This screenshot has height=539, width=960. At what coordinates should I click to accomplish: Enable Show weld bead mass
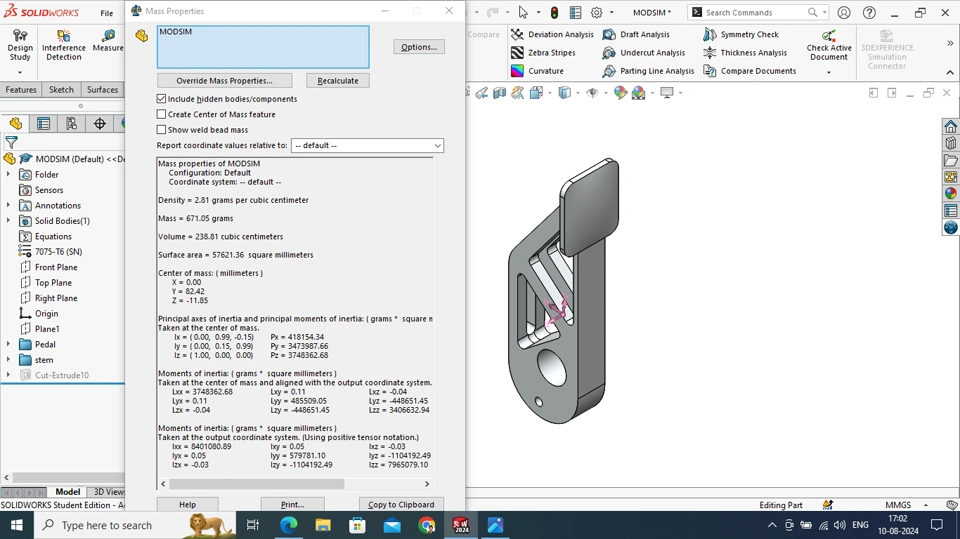tap(162, 130)
